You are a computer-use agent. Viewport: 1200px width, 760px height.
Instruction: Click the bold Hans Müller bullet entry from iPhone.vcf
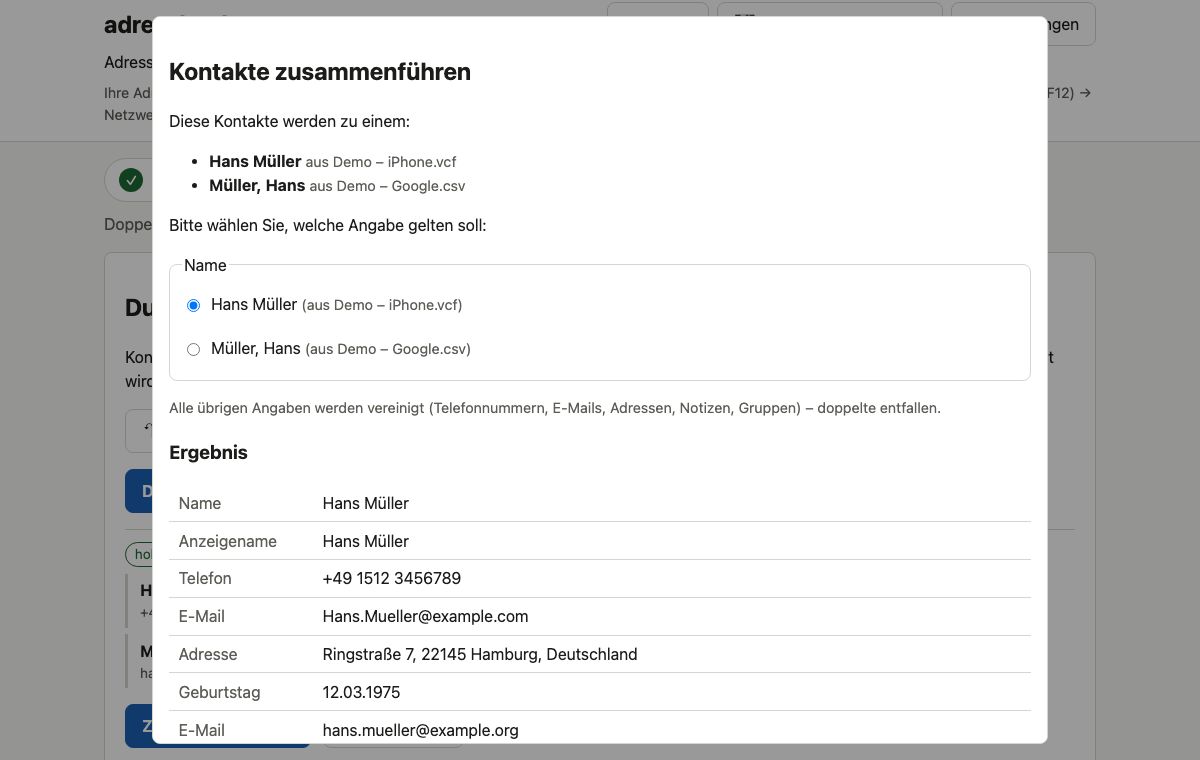[x=255, y=161]
